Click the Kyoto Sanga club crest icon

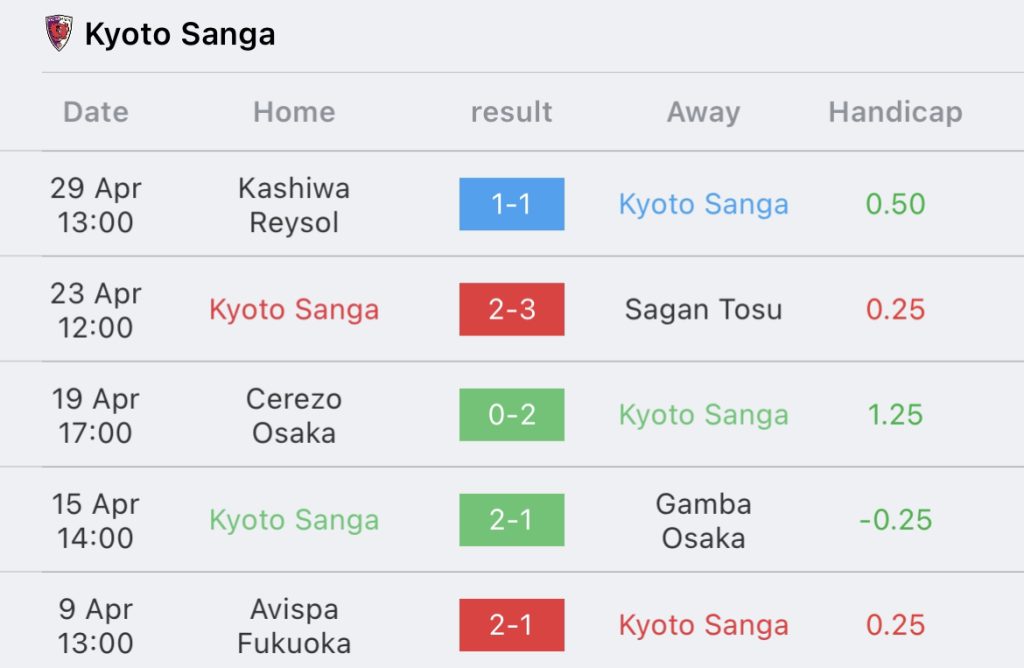click(58, 33)
